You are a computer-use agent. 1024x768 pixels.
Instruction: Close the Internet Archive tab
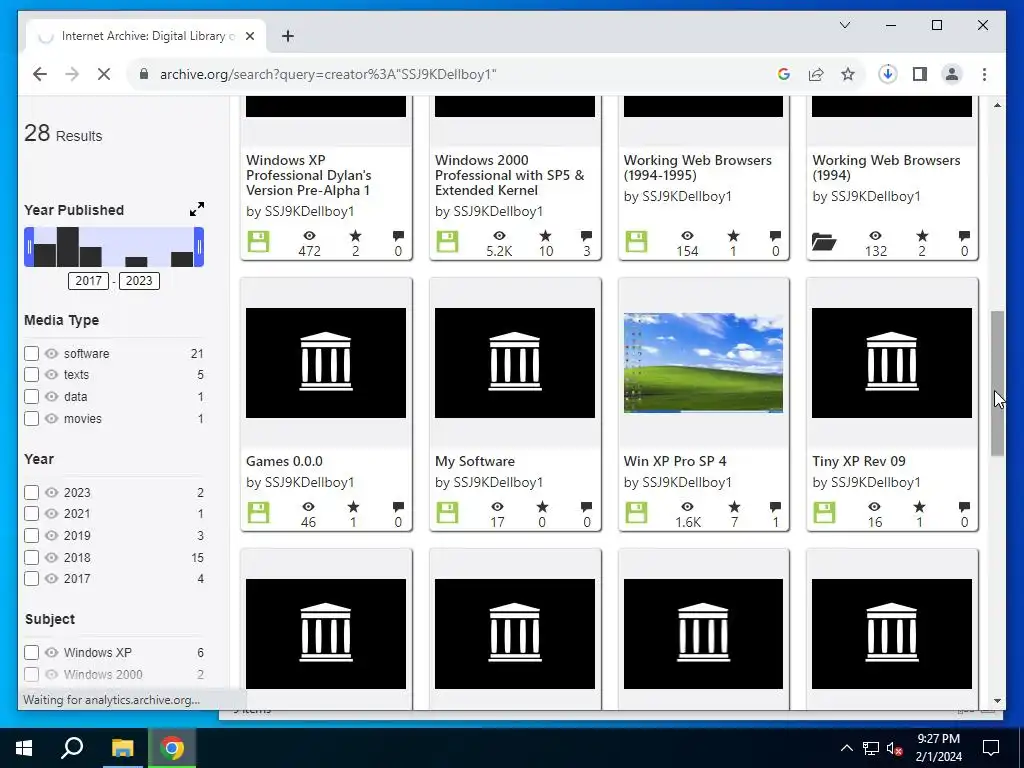click(249, 36)
